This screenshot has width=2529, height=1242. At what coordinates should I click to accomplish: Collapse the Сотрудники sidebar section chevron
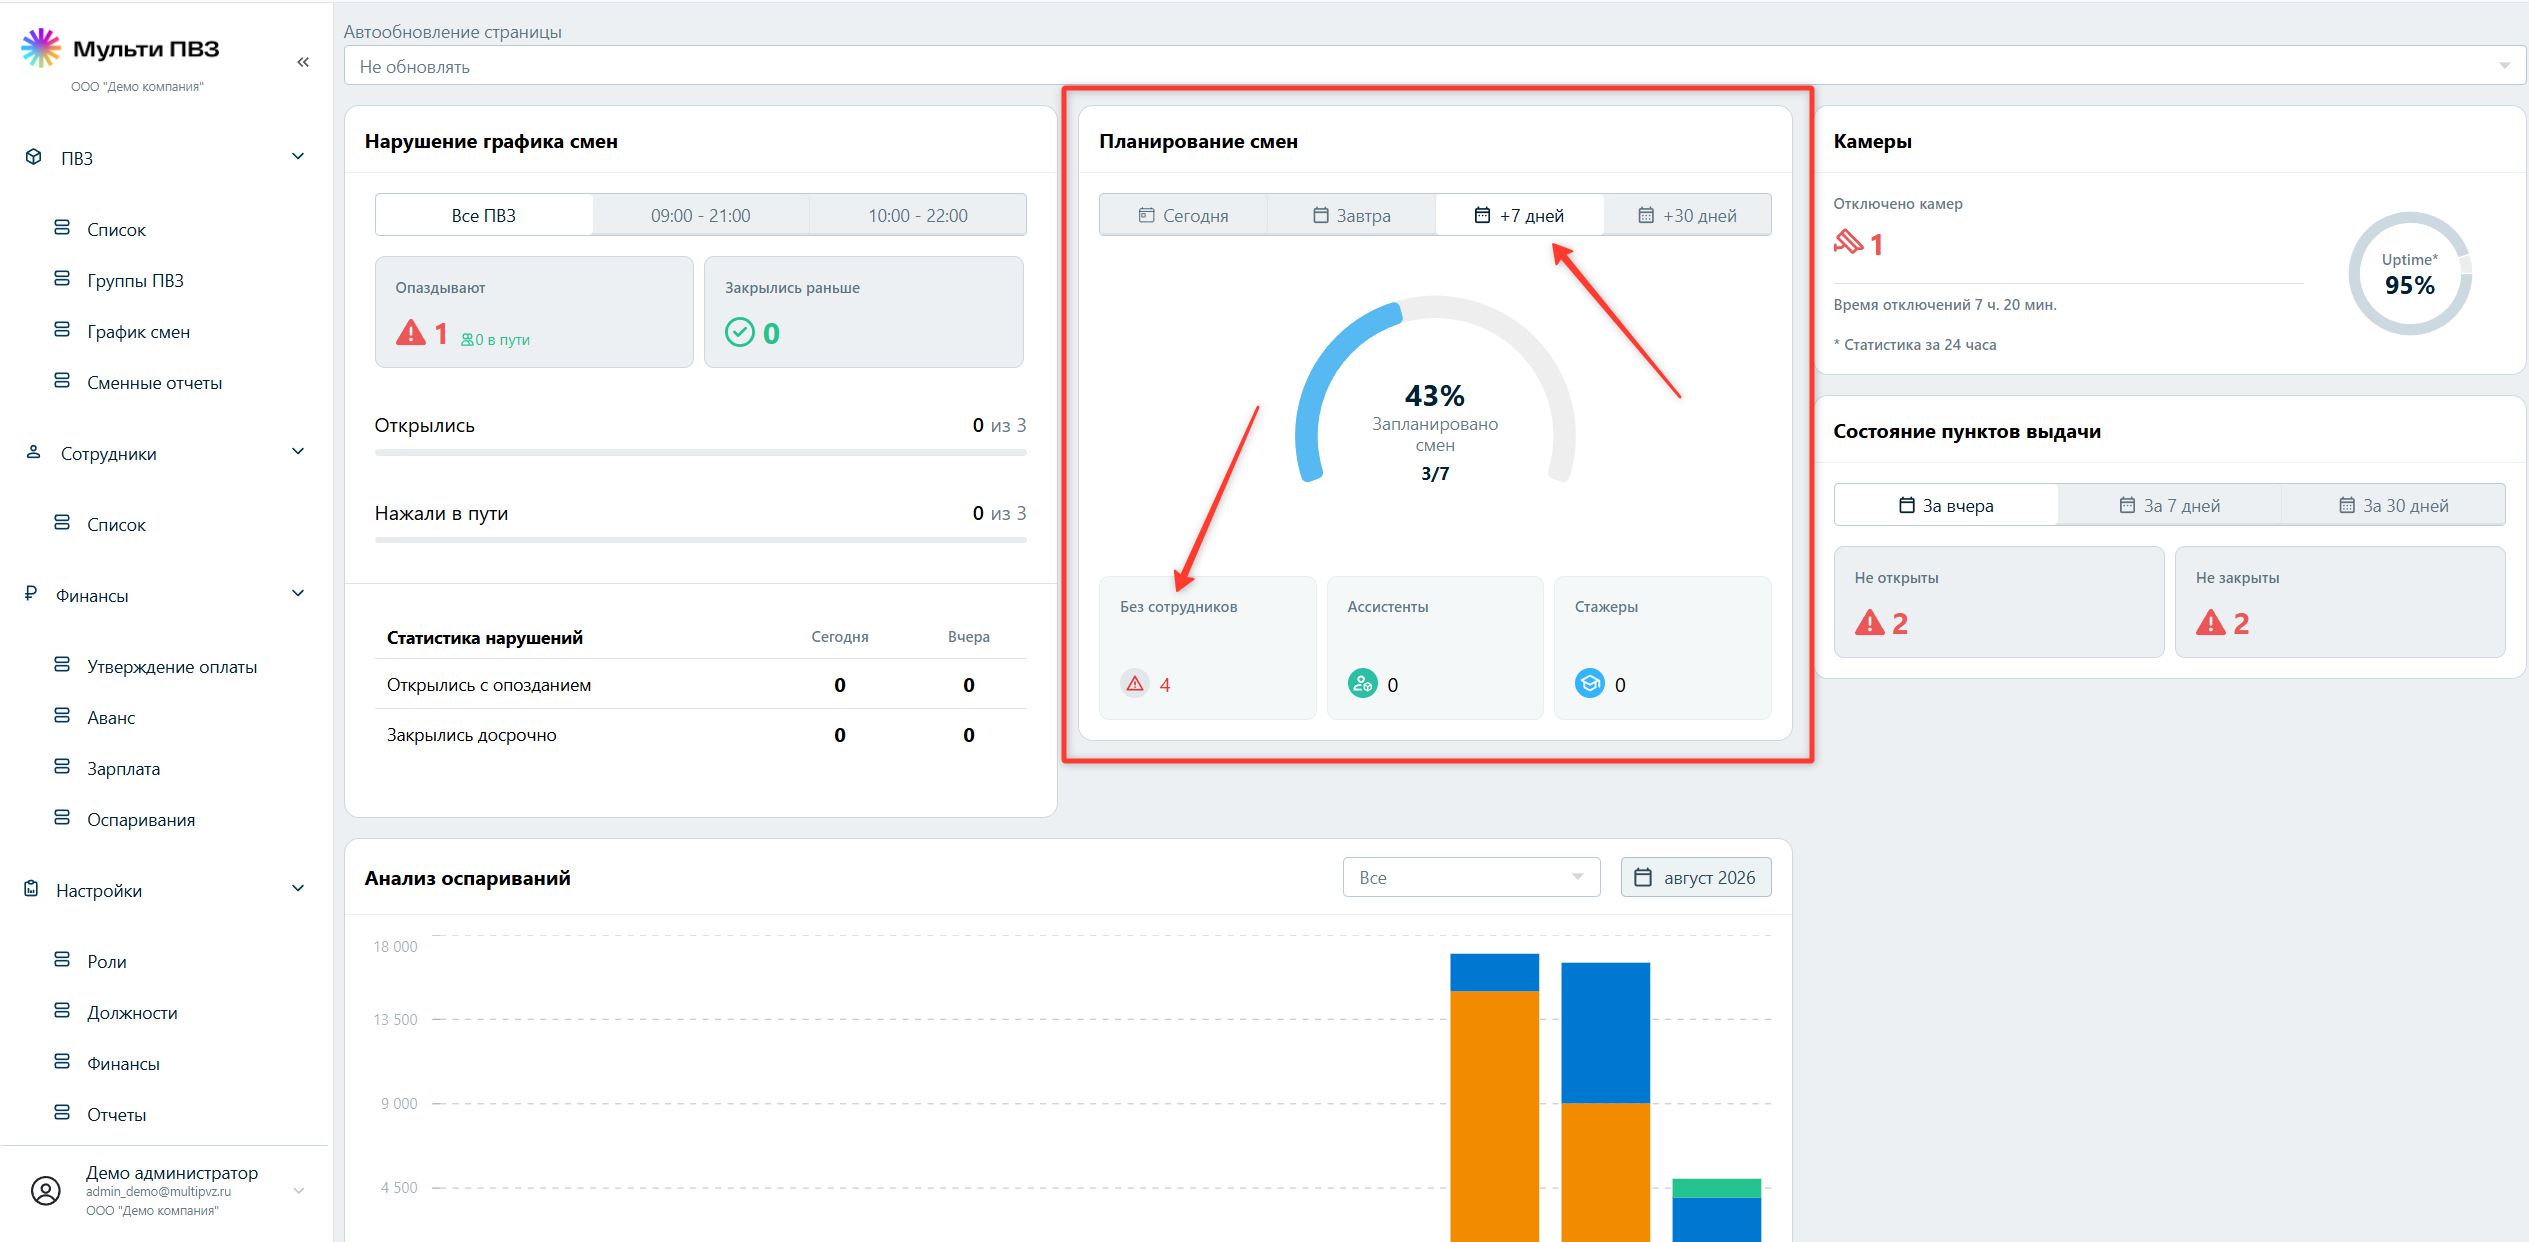point(298,451)
